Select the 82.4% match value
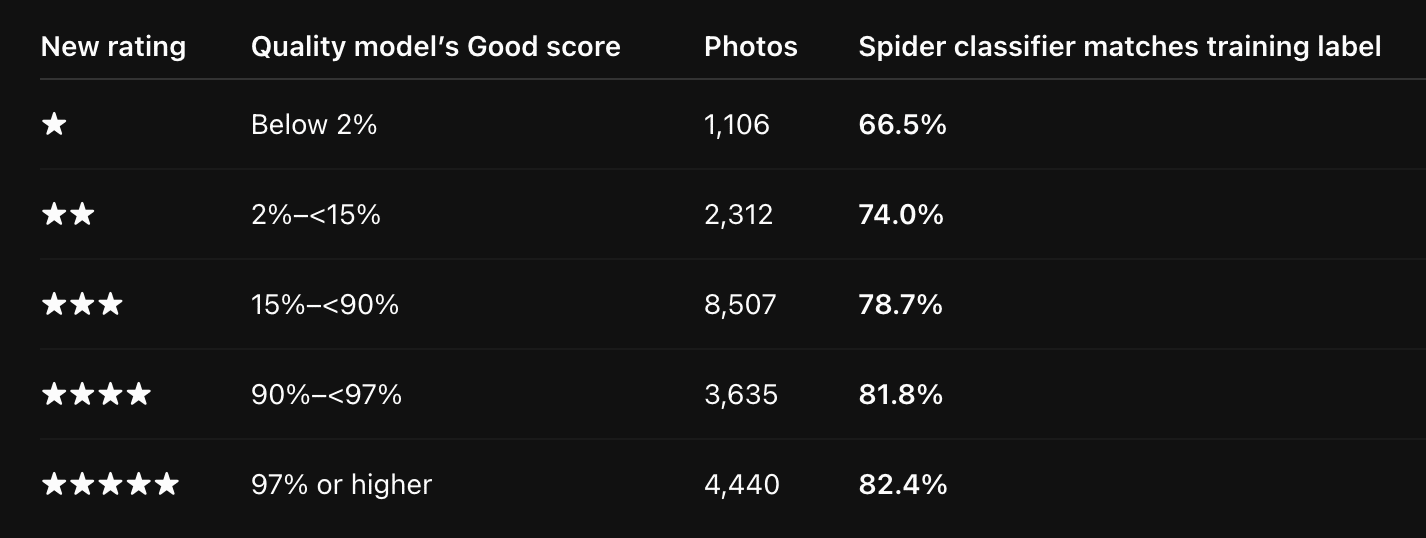 (902, 485)
